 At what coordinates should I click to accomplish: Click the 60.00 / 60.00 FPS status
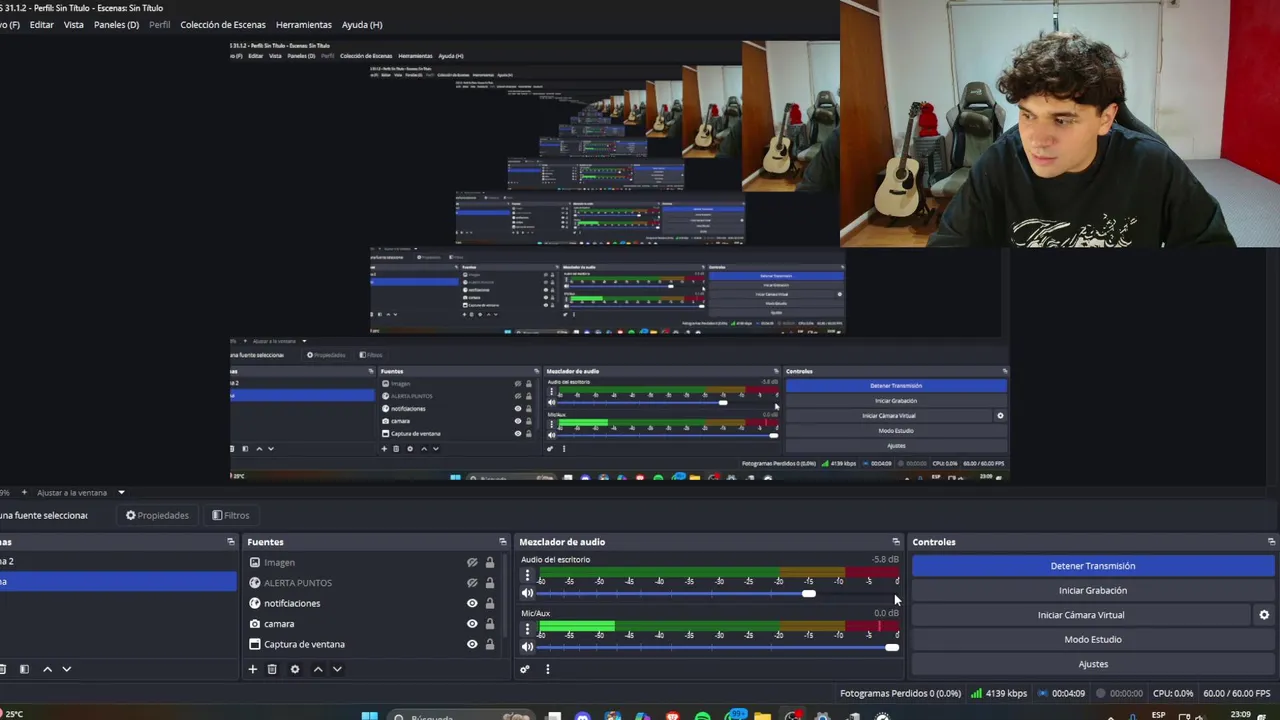(x=1237, y=693)
